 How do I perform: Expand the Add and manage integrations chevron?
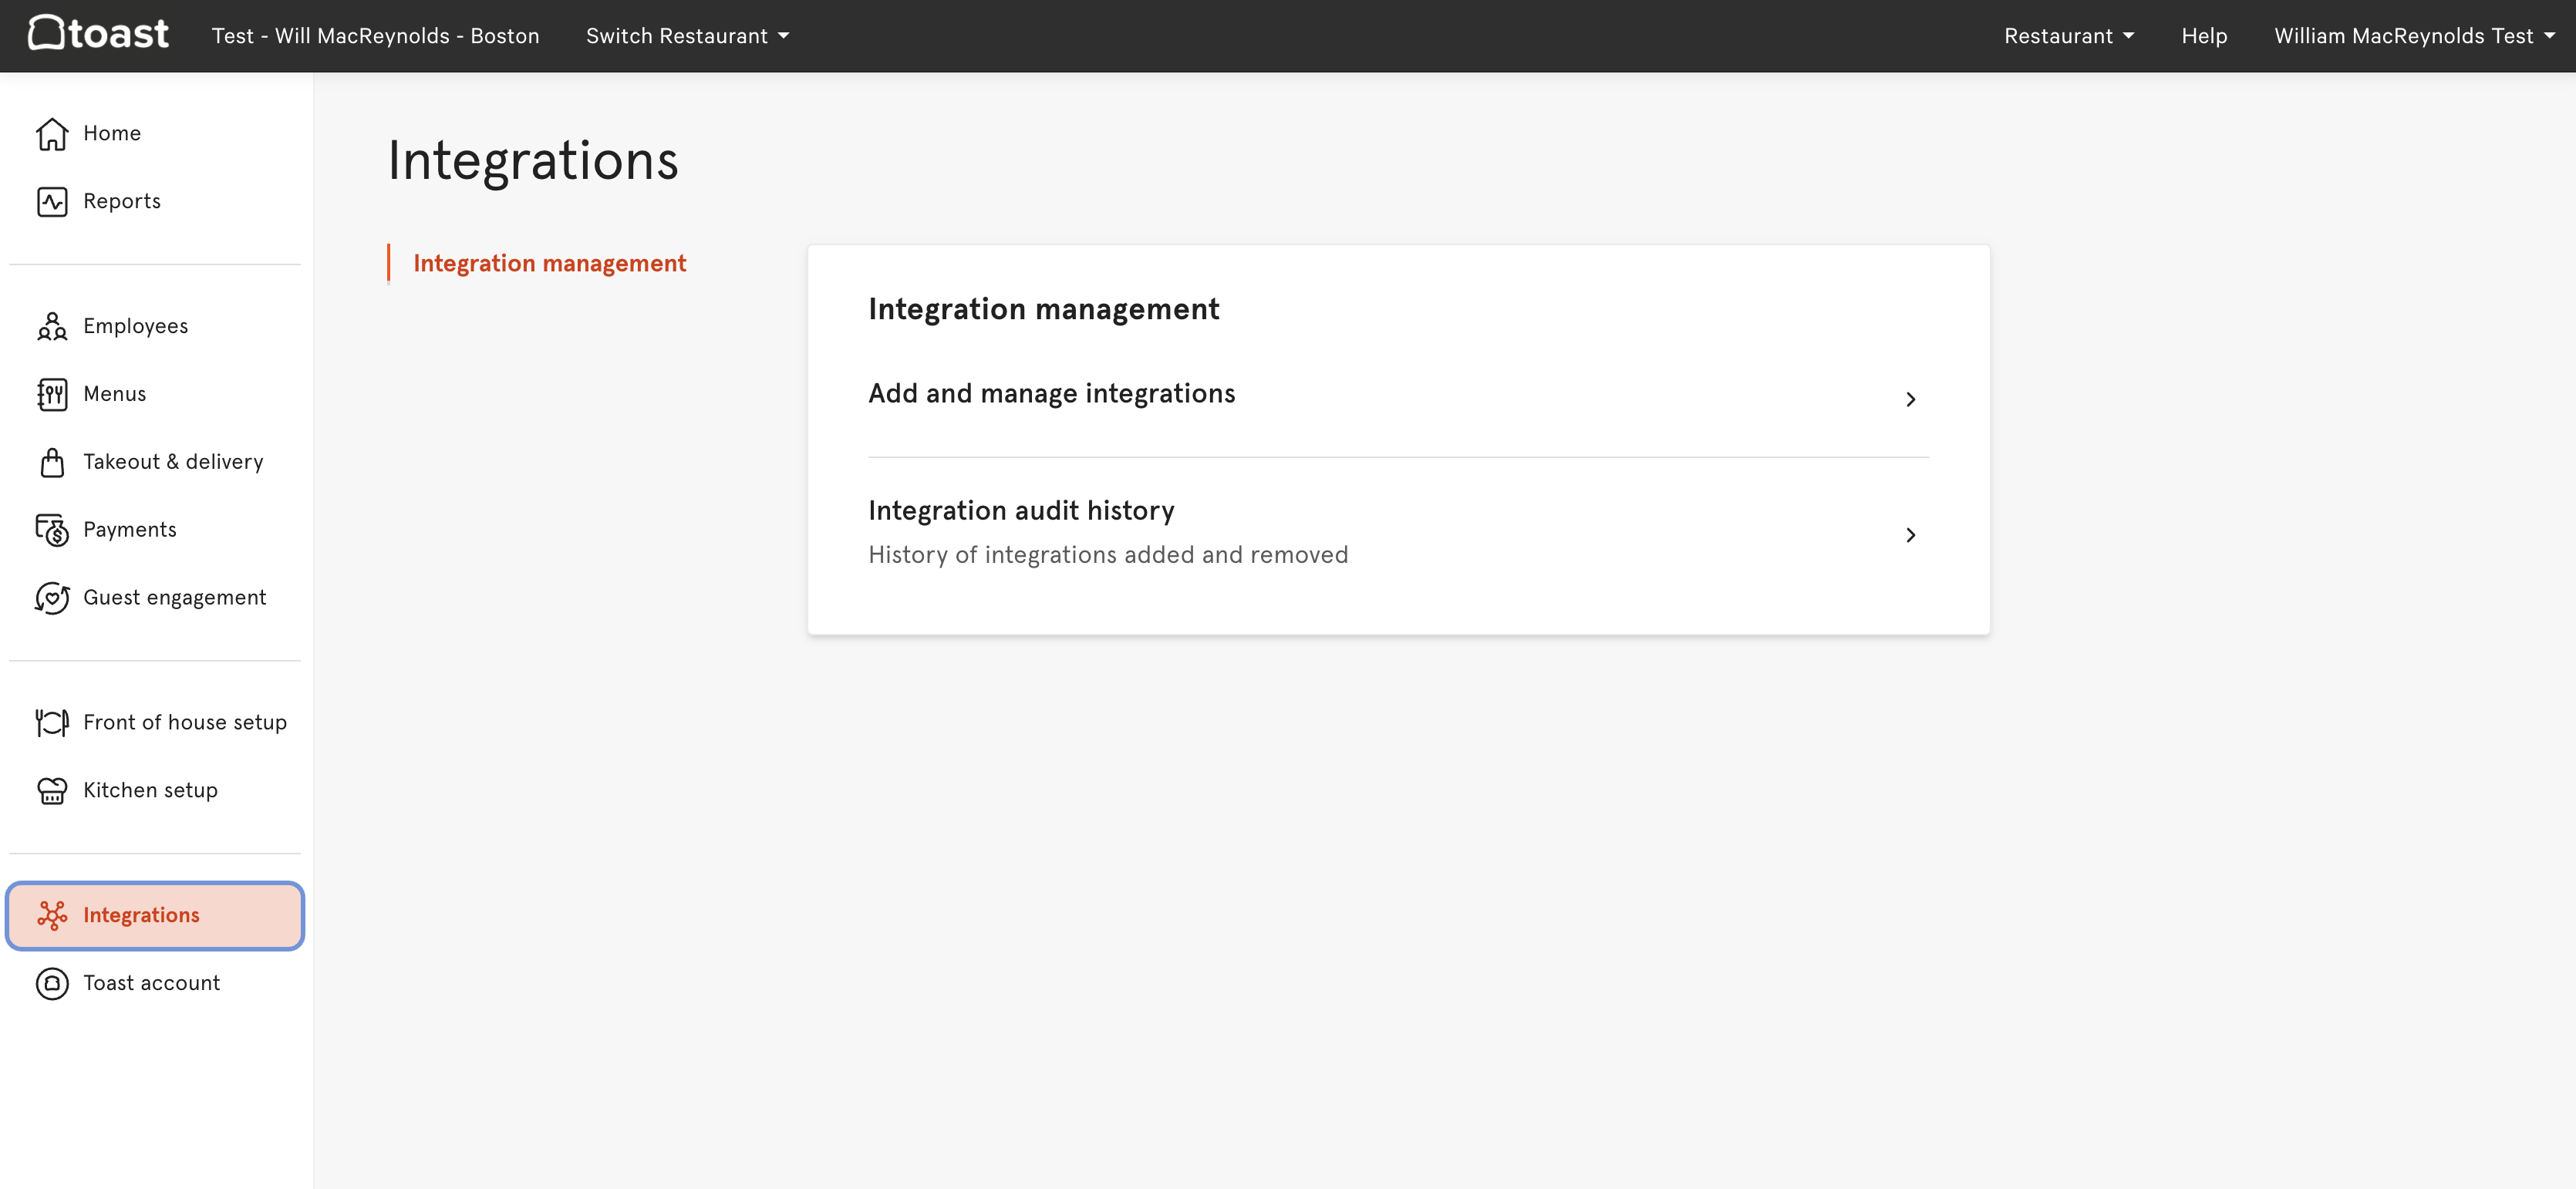1909,399
